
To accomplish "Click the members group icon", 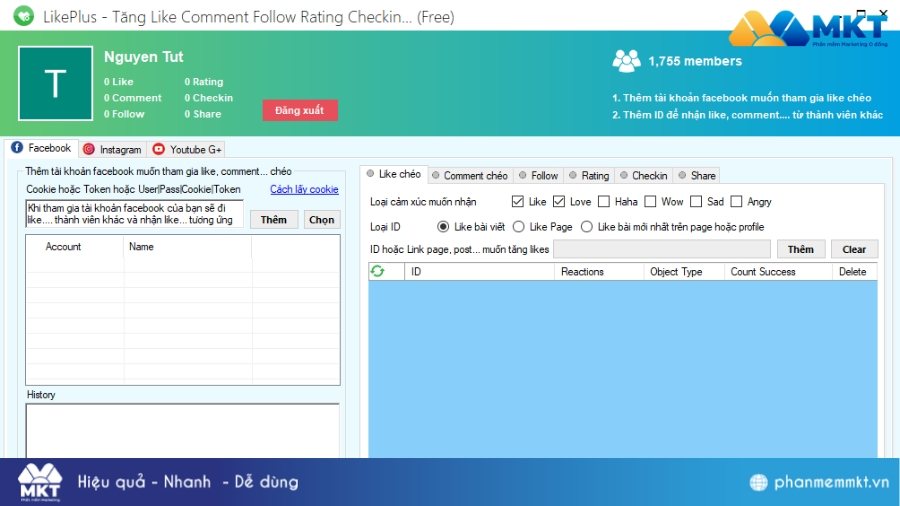I will pos(626,61).
